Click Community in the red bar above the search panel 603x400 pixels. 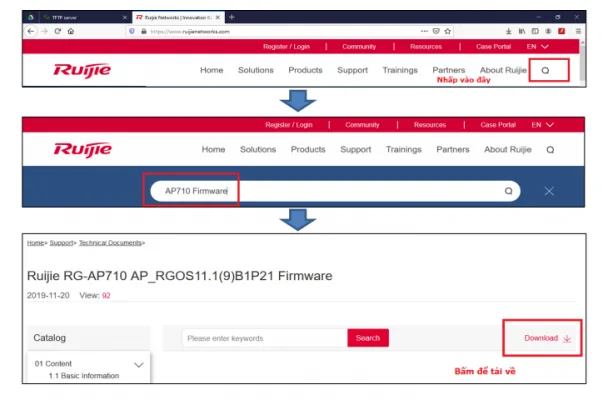coord(362,125)
